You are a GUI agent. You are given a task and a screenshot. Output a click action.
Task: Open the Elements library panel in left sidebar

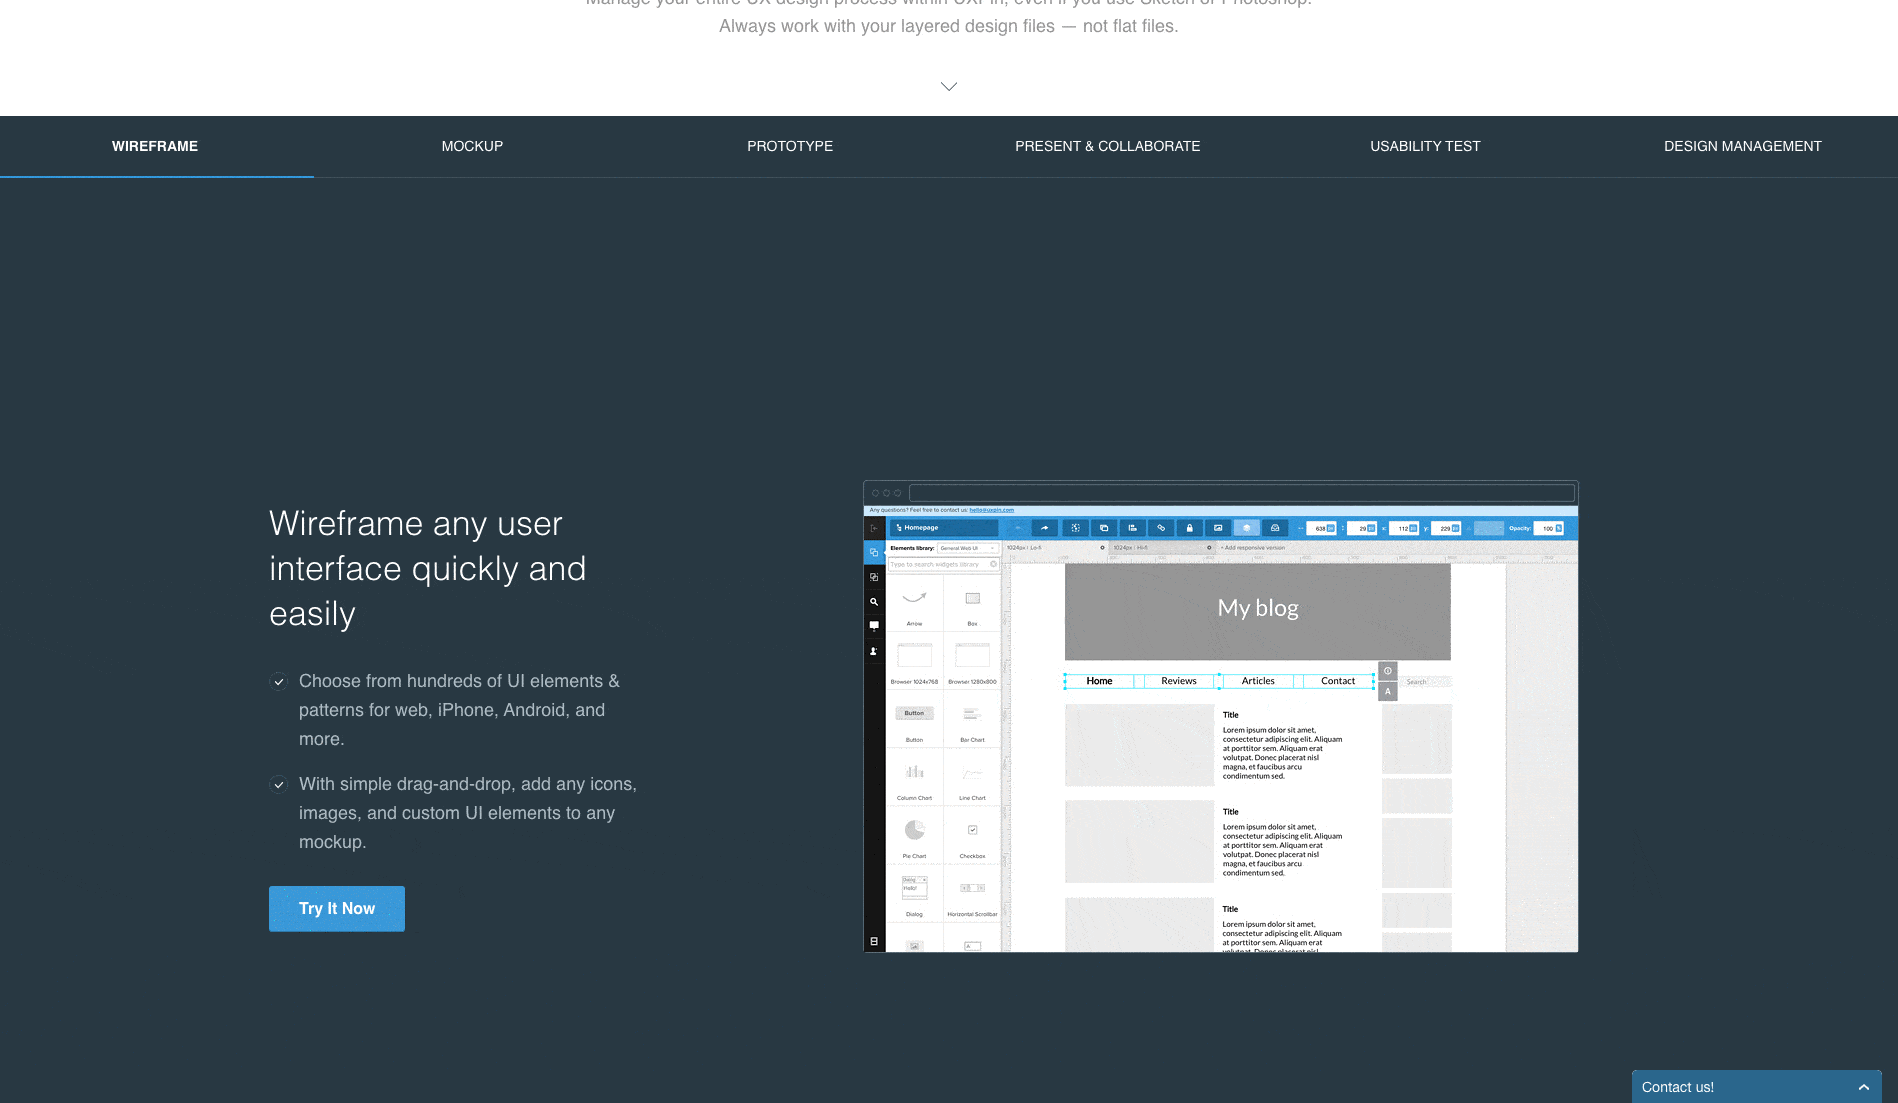875,552
